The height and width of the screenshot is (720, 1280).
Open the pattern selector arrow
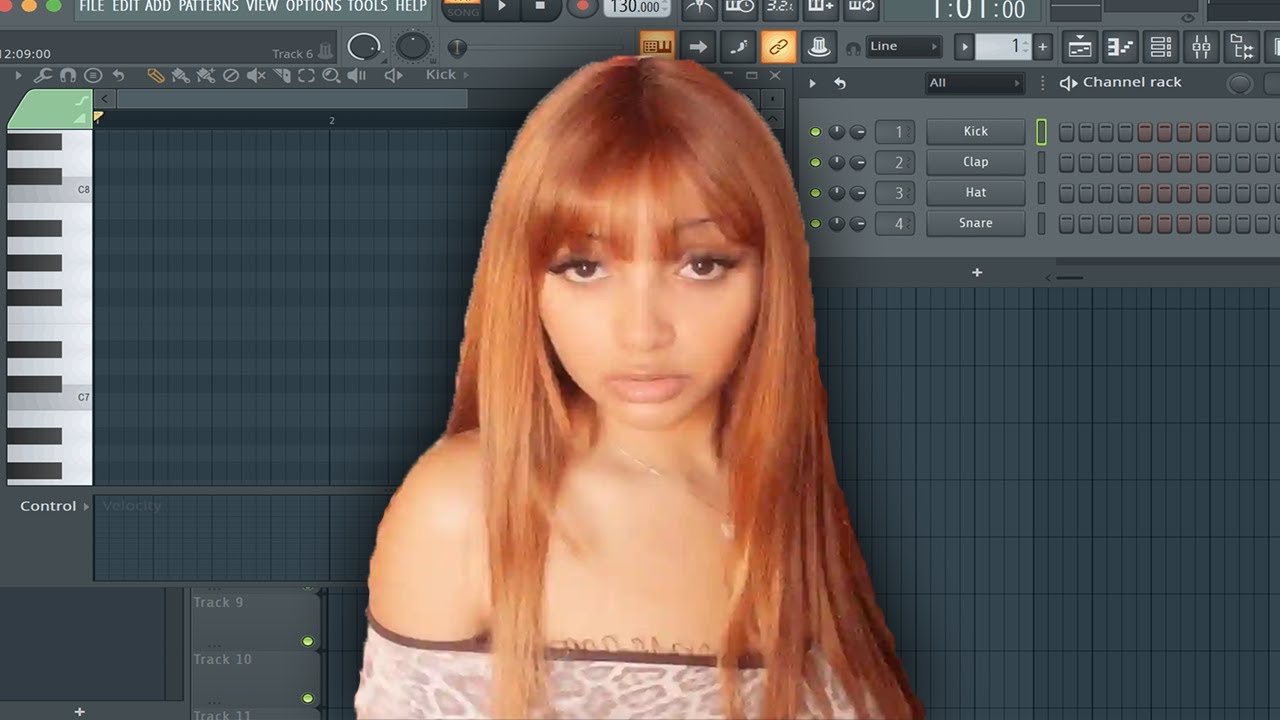coord(964,46)
